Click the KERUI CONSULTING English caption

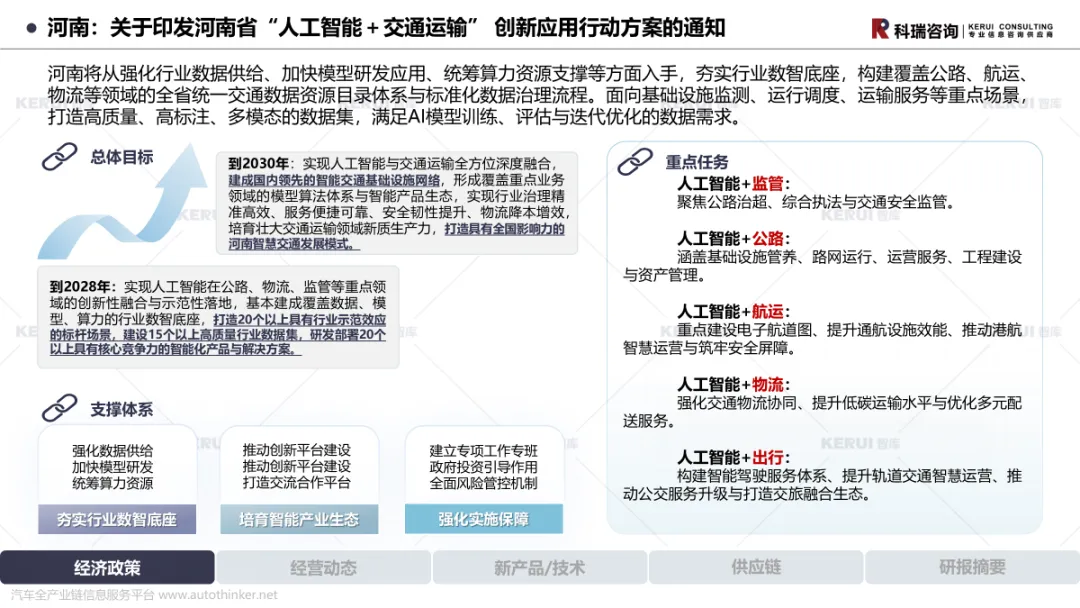coord(1010,26)
